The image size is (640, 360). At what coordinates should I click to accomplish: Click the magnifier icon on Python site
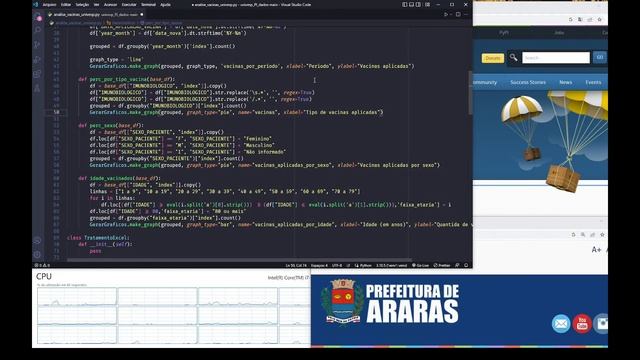click(513, 58)
